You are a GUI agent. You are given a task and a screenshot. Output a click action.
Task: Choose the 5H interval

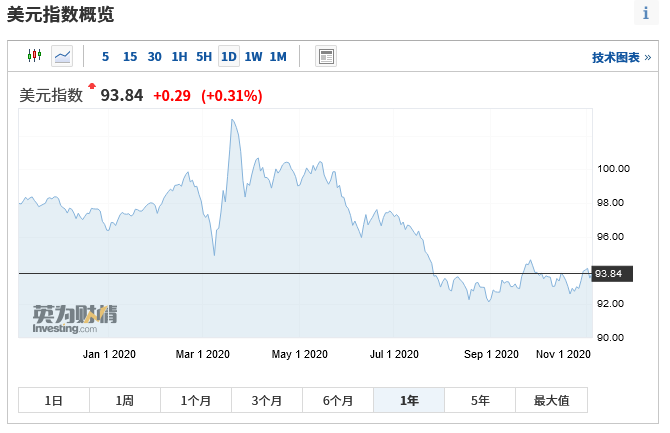point(203,56)
